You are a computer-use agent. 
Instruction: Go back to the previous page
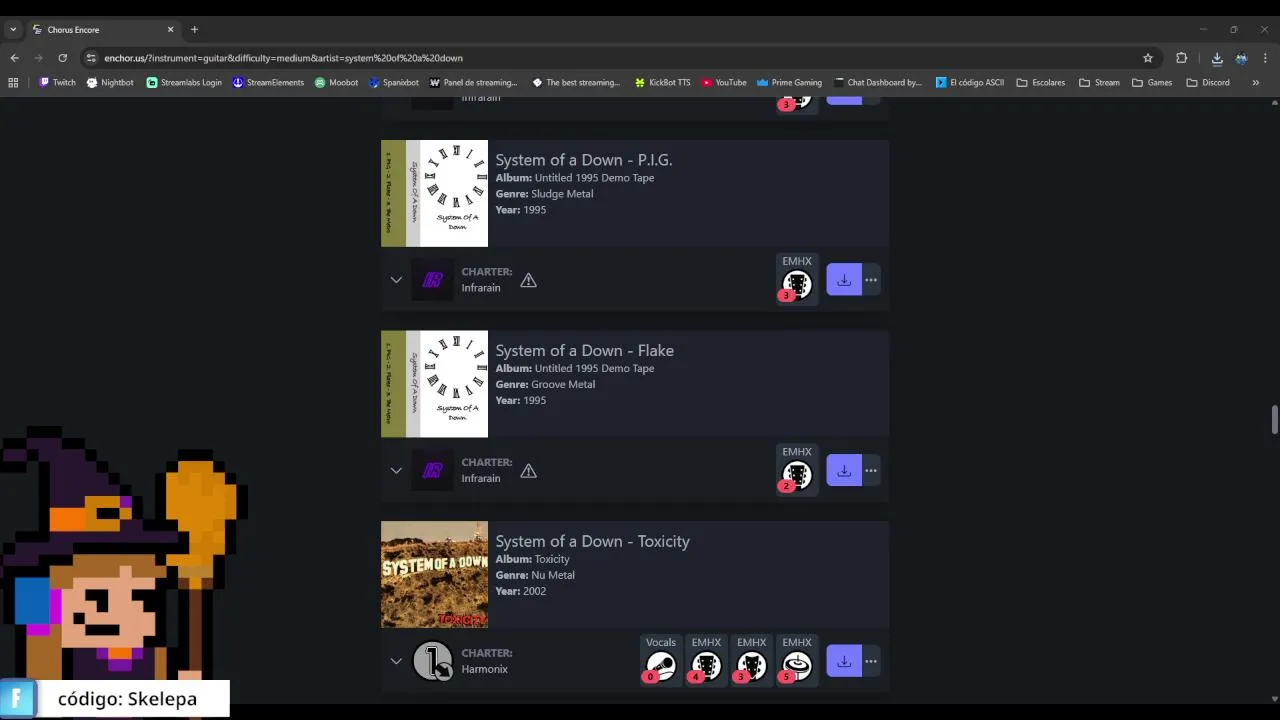point(14,58)
